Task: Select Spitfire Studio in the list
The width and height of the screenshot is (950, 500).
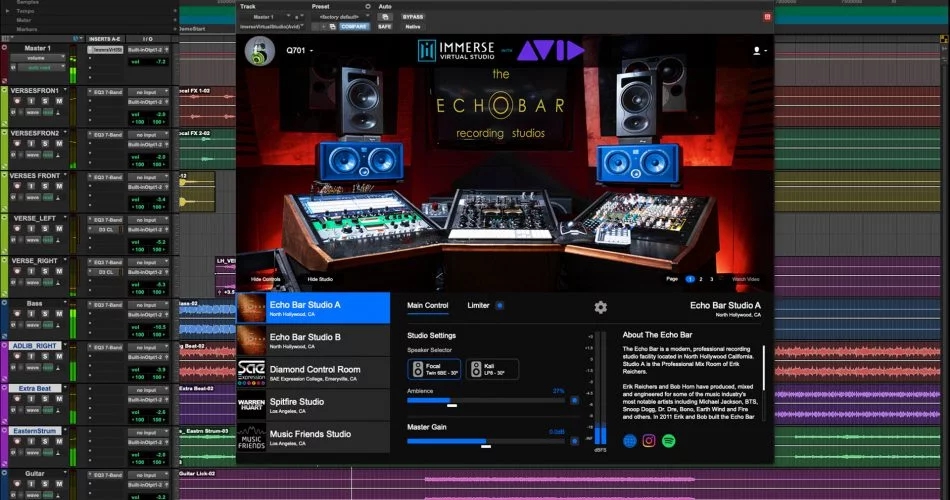Action: point(313,405)
